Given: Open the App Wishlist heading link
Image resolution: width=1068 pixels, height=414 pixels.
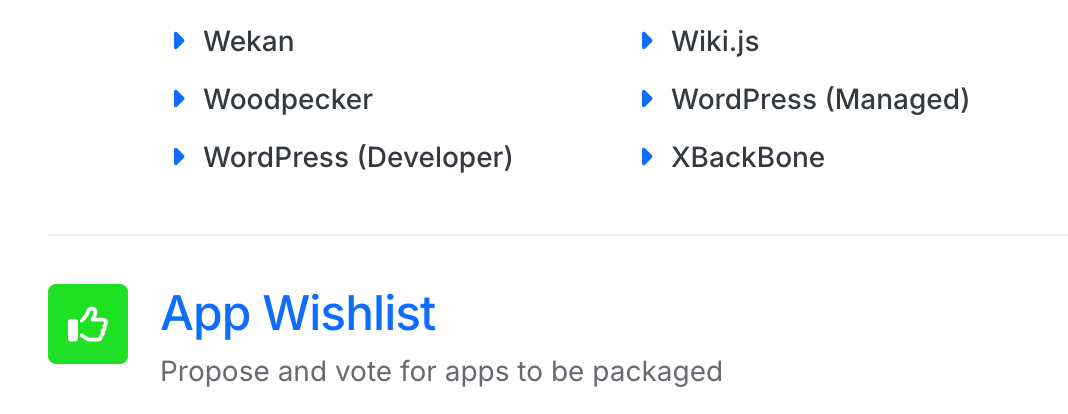Looking at the screenshot, I should [298, 314].
